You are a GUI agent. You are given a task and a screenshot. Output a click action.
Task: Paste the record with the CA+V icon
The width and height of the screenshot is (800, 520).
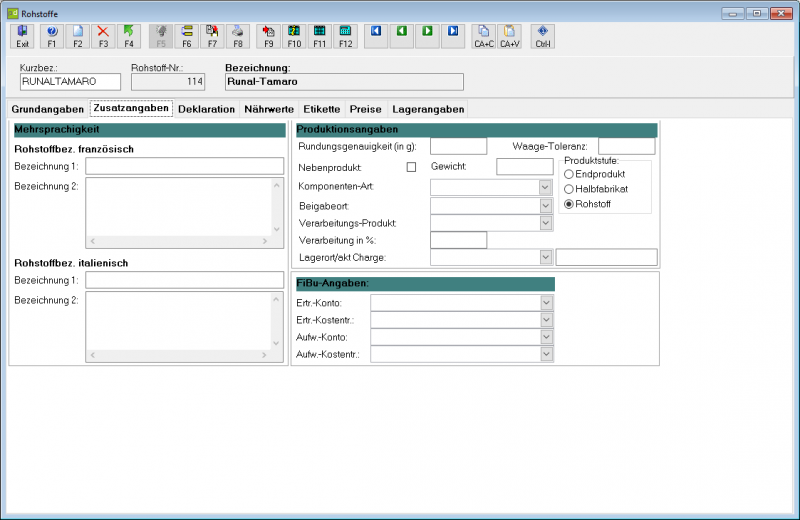(x=510, y=37)
